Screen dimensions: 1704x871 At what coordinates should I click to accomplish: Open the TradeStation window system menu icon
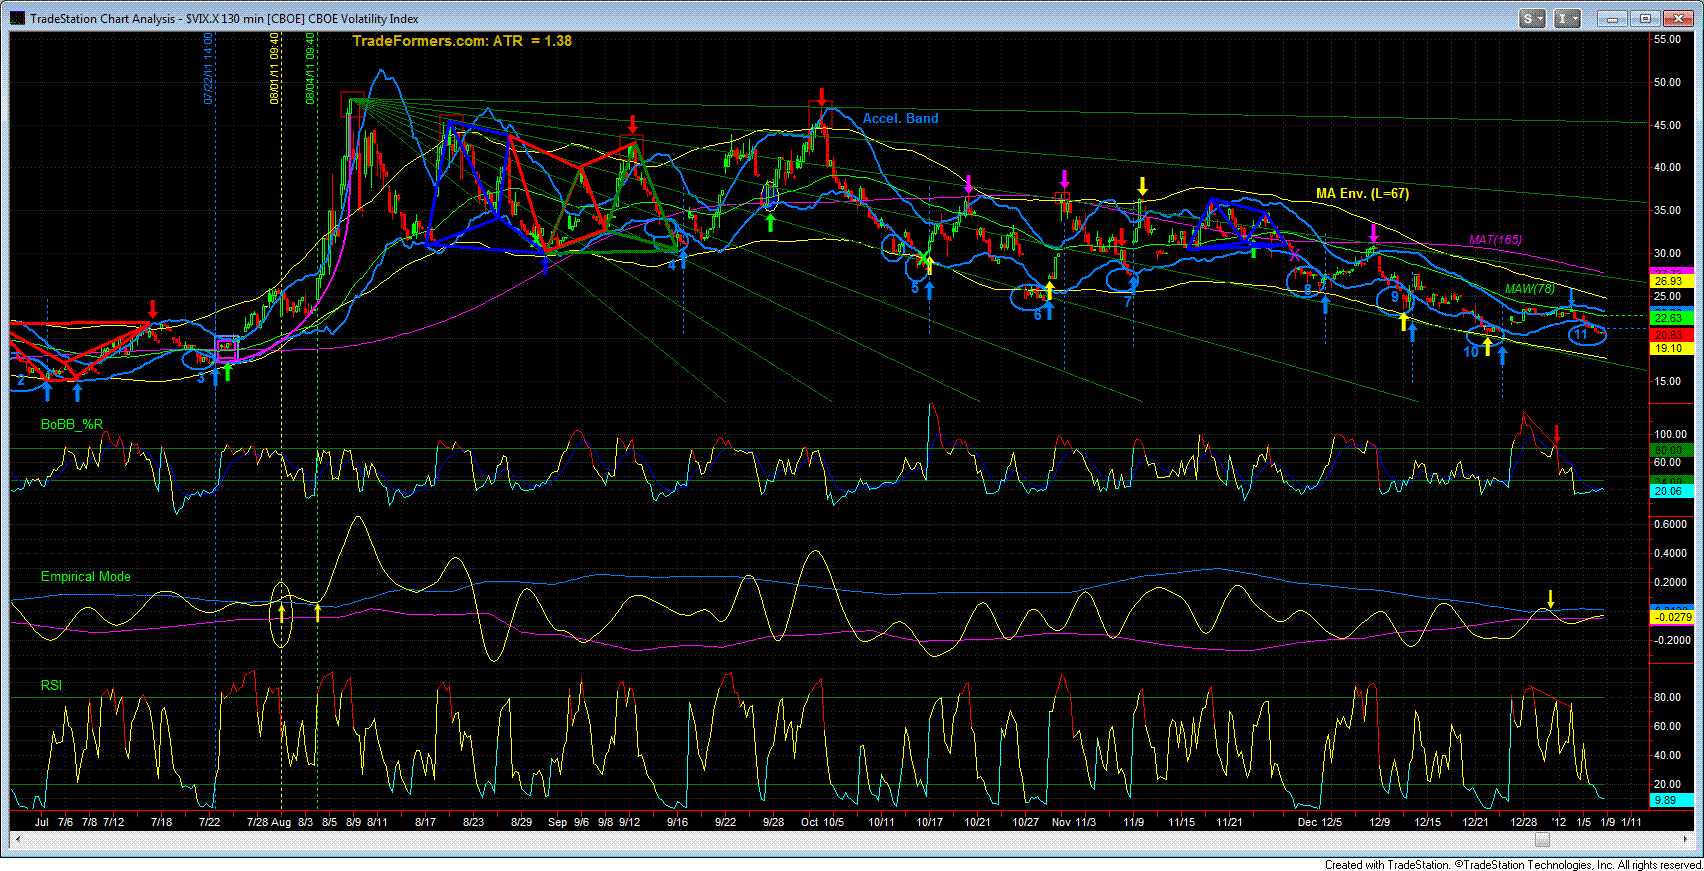point(18,18)
